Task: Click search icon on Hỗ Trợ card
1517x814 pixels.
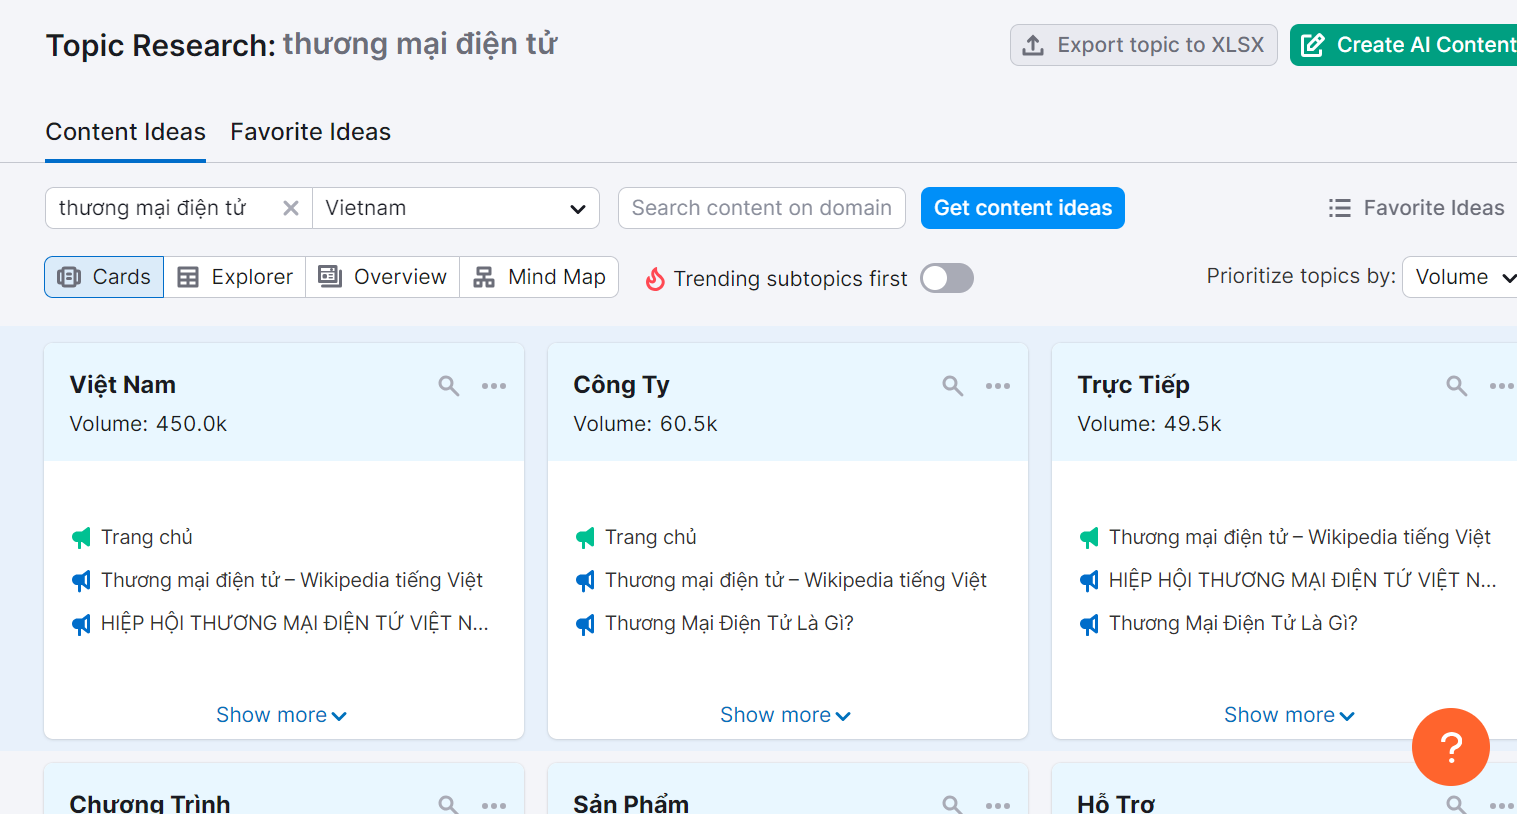Action: pyautogui.click(x=1457, y=804)
